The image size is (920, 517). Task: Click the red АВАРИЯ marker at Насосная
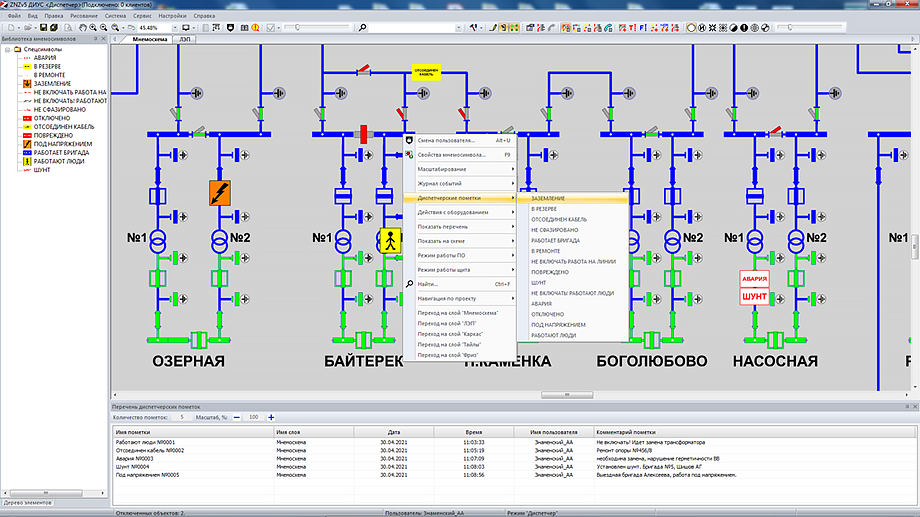pos(753,279)
